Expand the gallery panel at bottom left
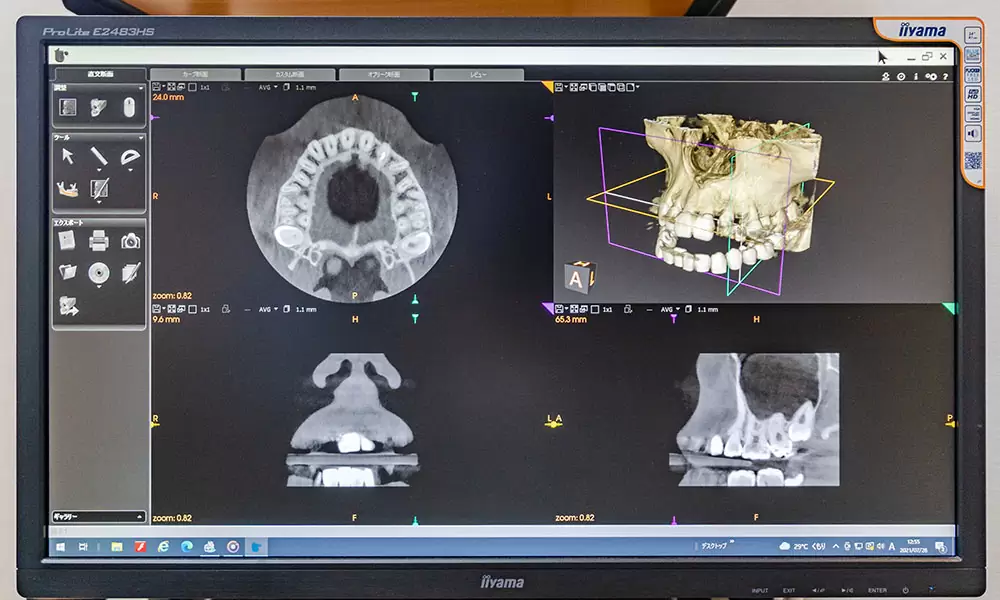The width and height of the screenshot is (1000, 600). tap(98, 517)
